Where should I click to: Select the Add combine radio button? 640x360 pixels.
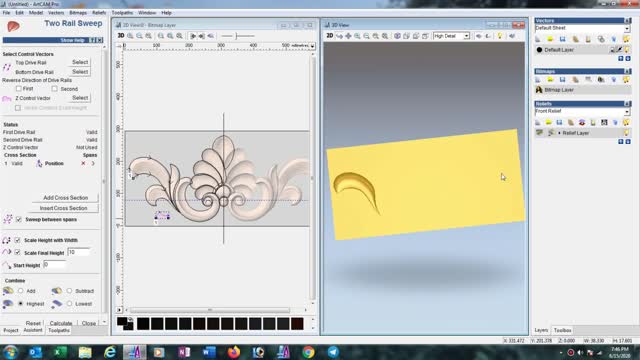20,291
